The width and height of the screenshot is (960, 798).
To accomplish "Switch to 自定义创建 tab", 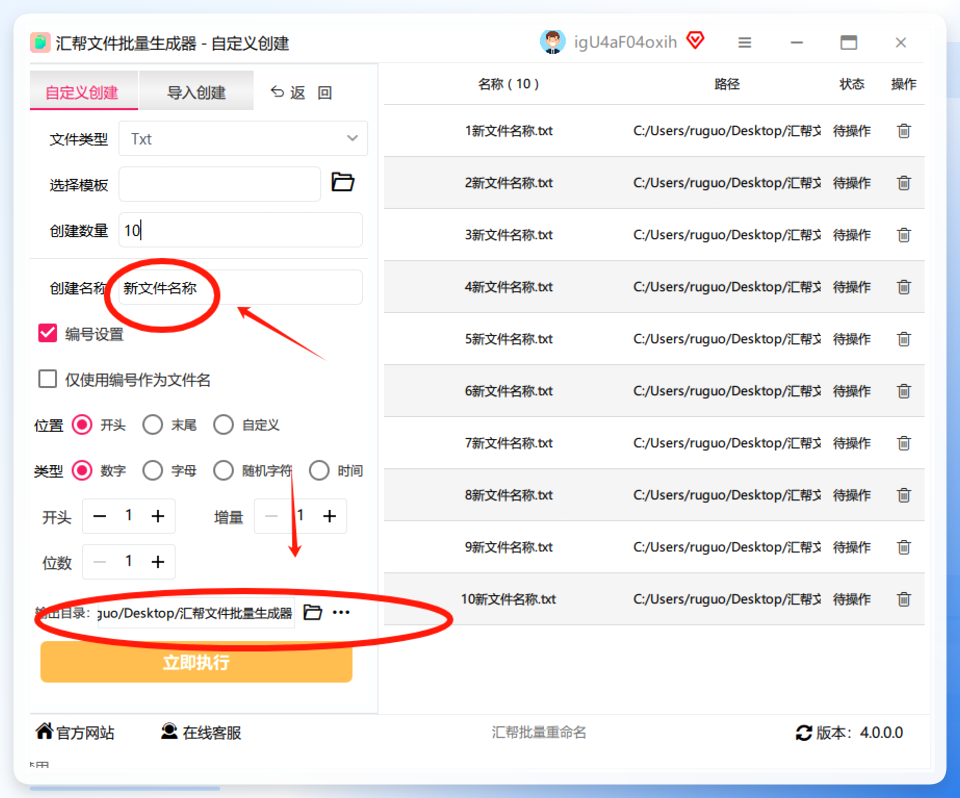I will [84, 91].
